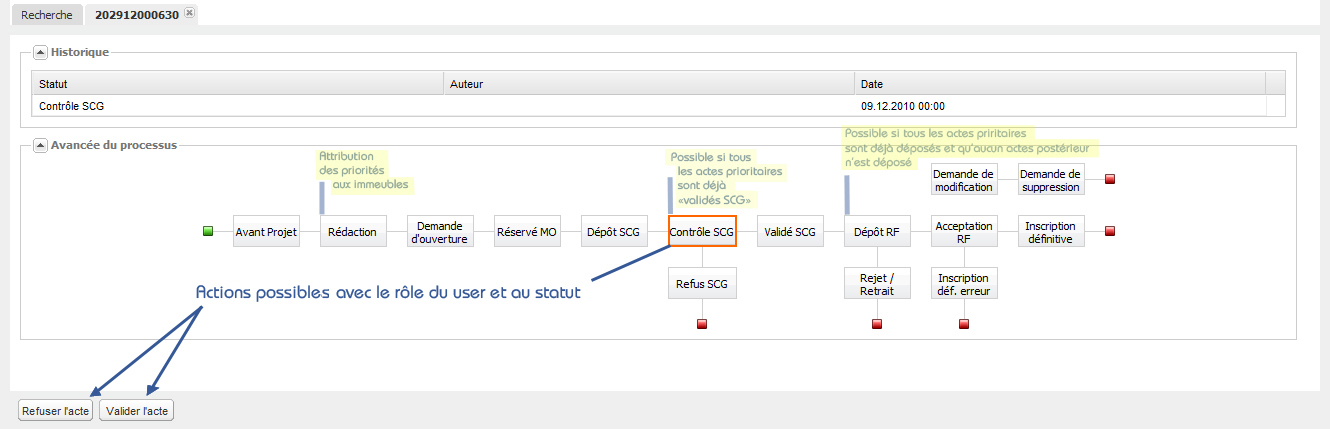Click the highlighted Contrôle SCG process step

coord(702,232)
